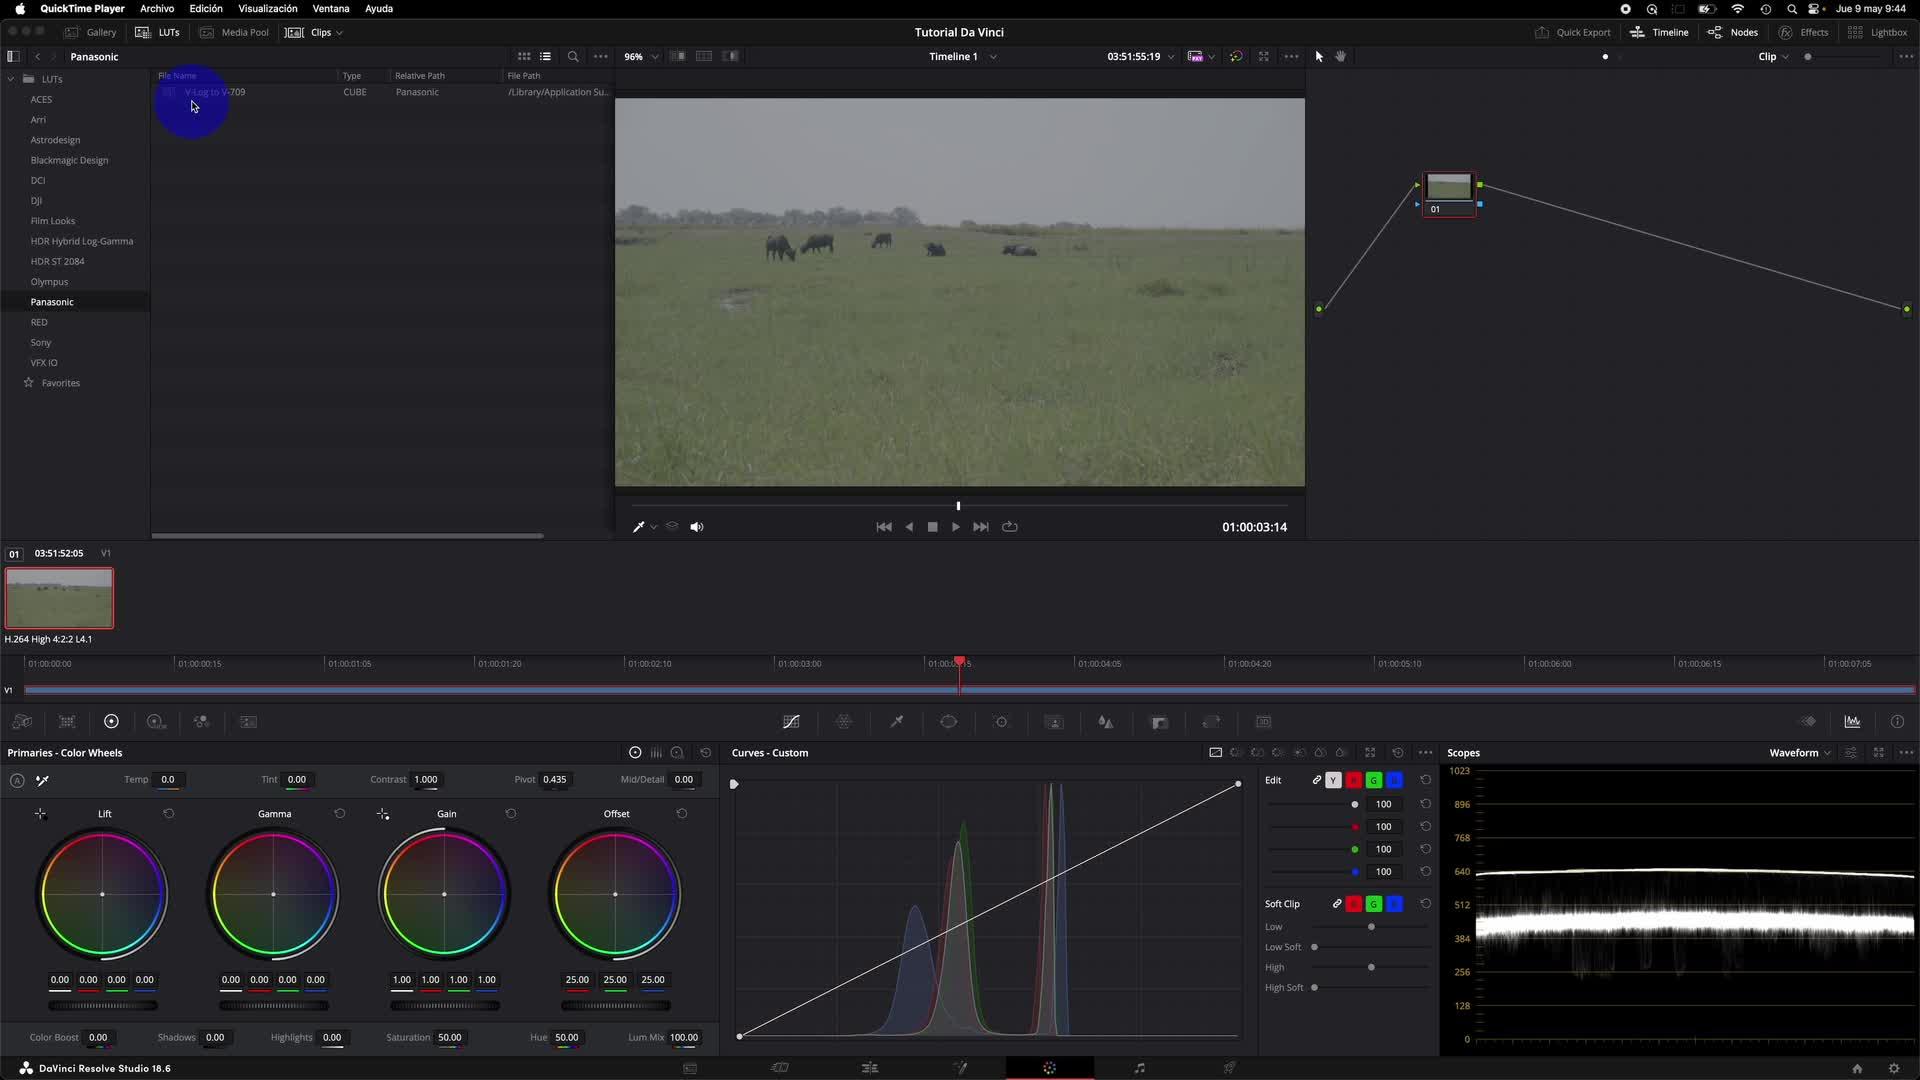
Task: Open the Media Pool panel
Action: 235,32
